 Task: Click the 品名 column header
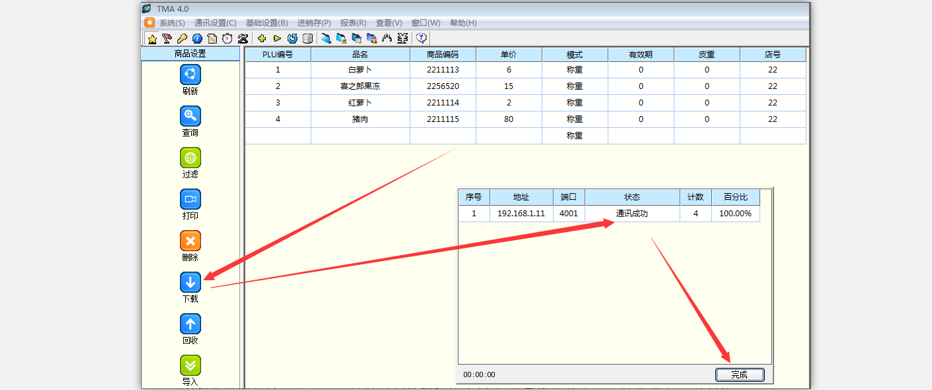pos(360,55)
